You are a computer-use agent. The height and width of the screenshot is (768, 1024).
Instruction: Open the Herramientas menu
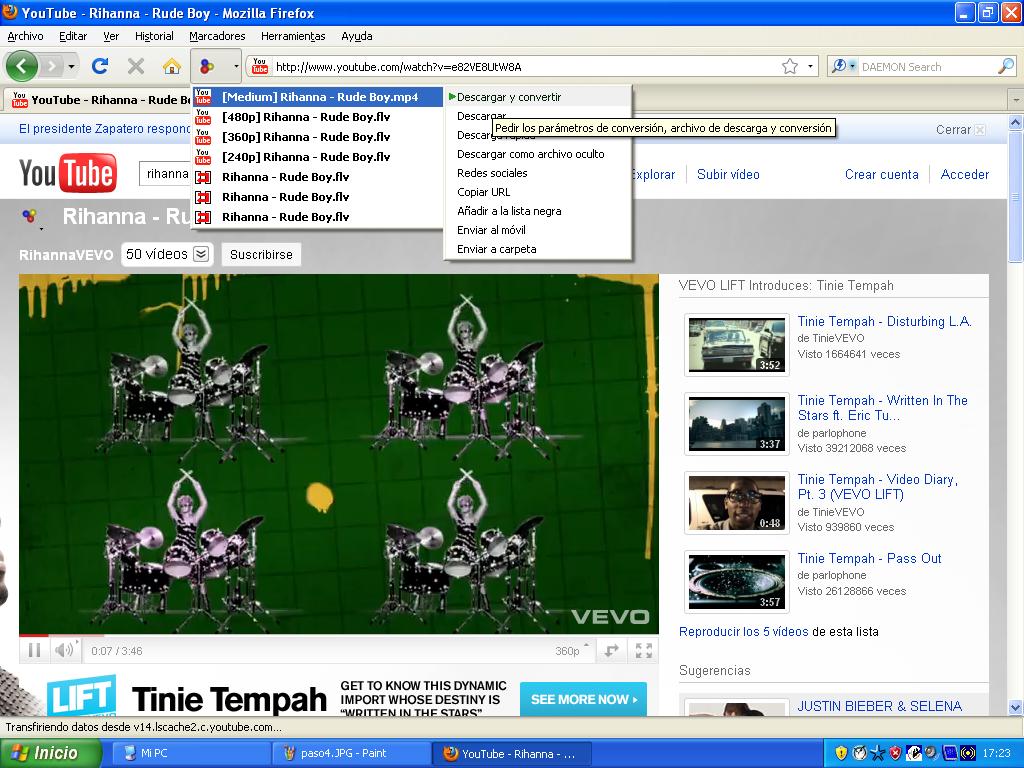tap(293, 37)
